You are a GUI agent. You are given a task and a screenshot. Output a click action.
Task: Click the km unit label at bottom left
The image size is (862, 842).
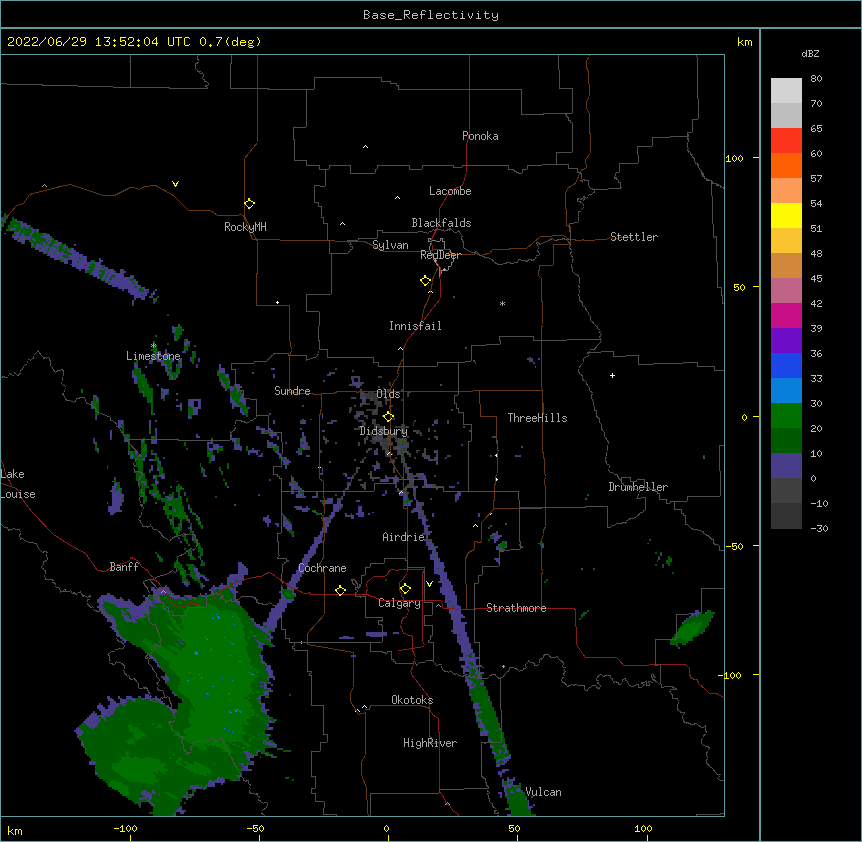click(15, 830)
